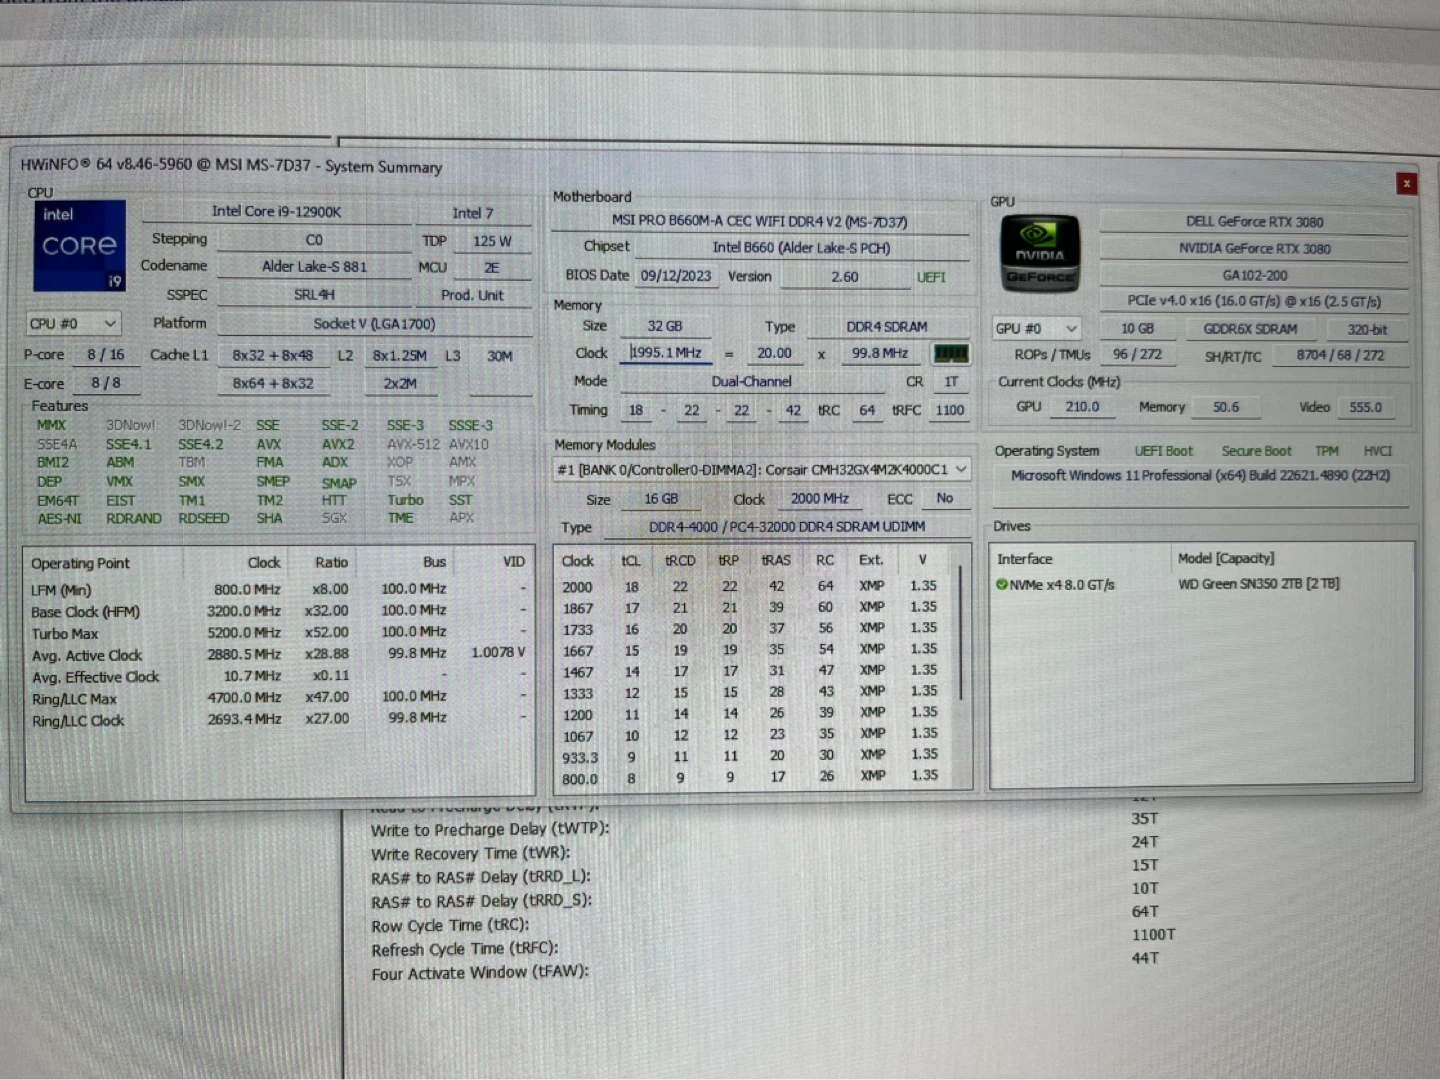Click the ECC value No
Viewport: 1440px width, 1080px height.
944,498
